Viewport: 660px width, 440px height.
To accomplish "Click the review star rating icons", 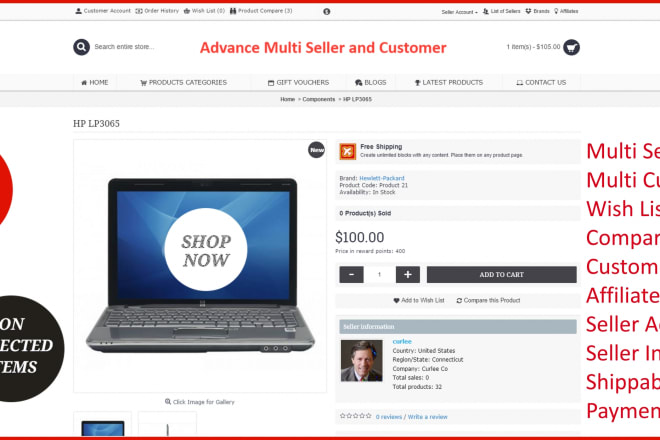I will point(356,416).
